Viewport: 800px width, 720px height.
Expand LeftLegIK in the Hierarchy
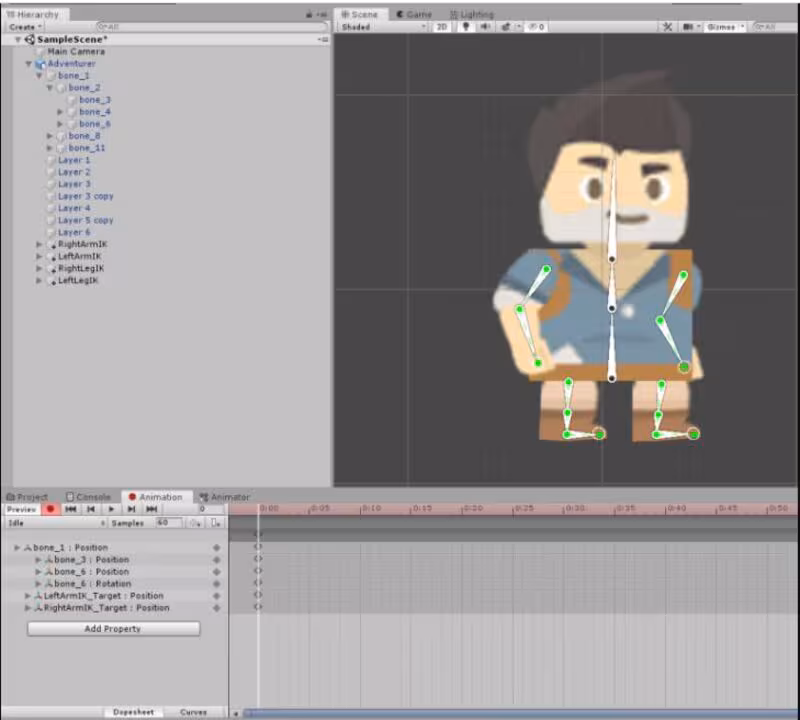pos(39,281)
